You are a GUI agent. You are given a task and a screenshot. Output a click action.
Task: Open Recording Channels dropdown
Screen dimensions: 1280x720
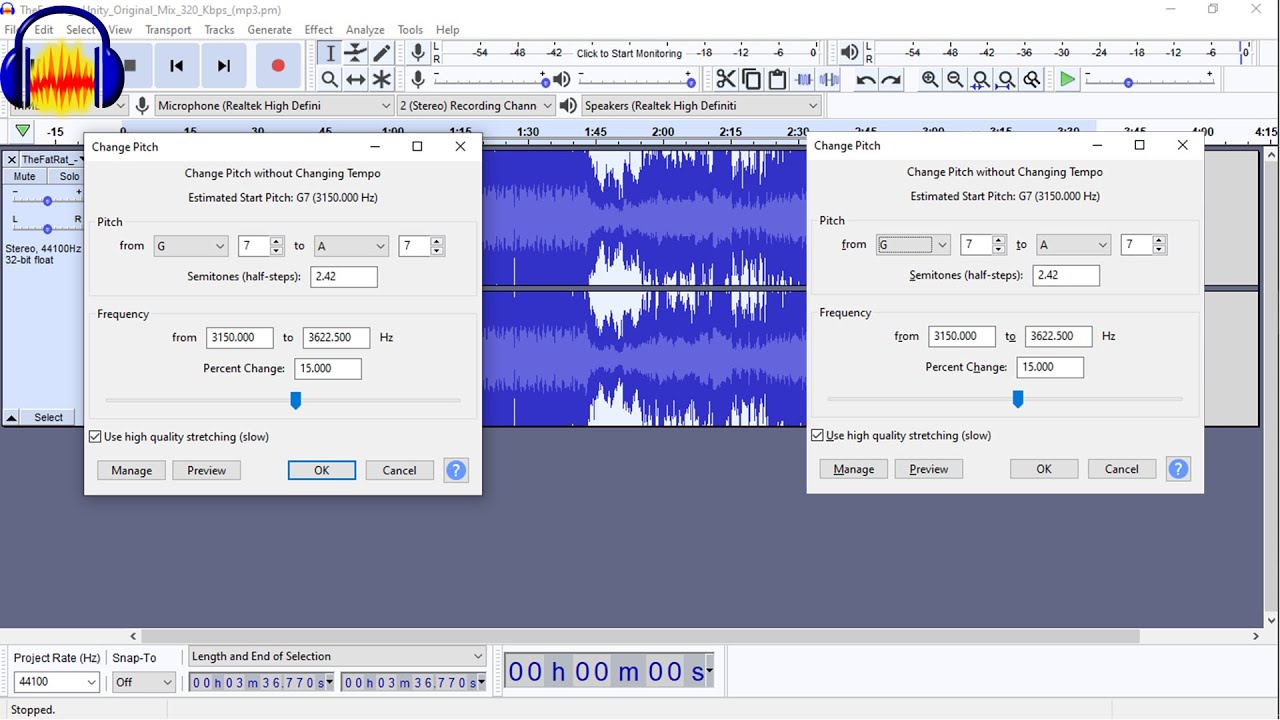coord(476,105)
